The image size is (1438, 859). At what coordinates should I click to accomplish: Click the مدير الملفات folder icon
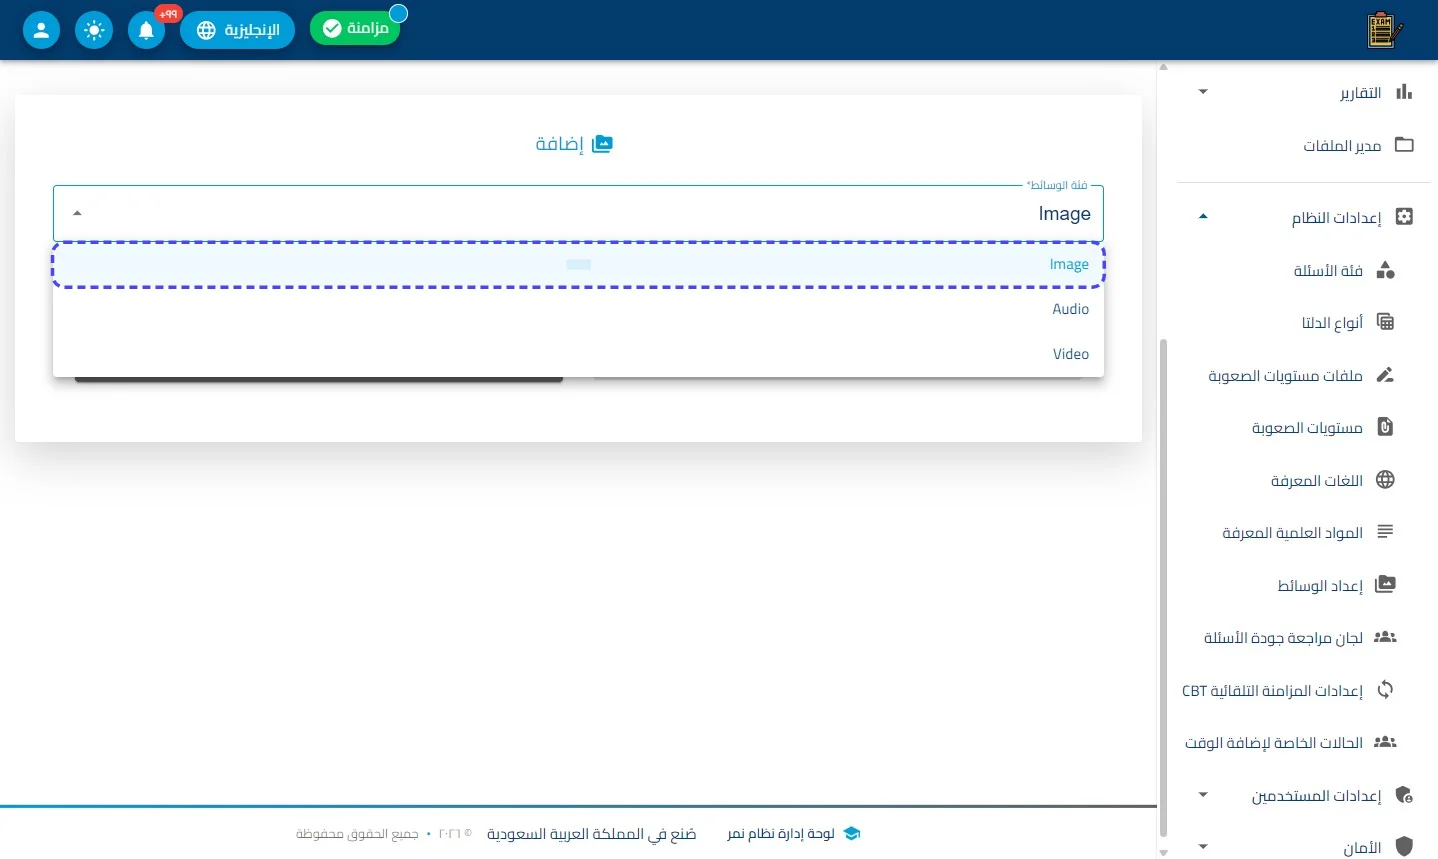coord(1404,145)
